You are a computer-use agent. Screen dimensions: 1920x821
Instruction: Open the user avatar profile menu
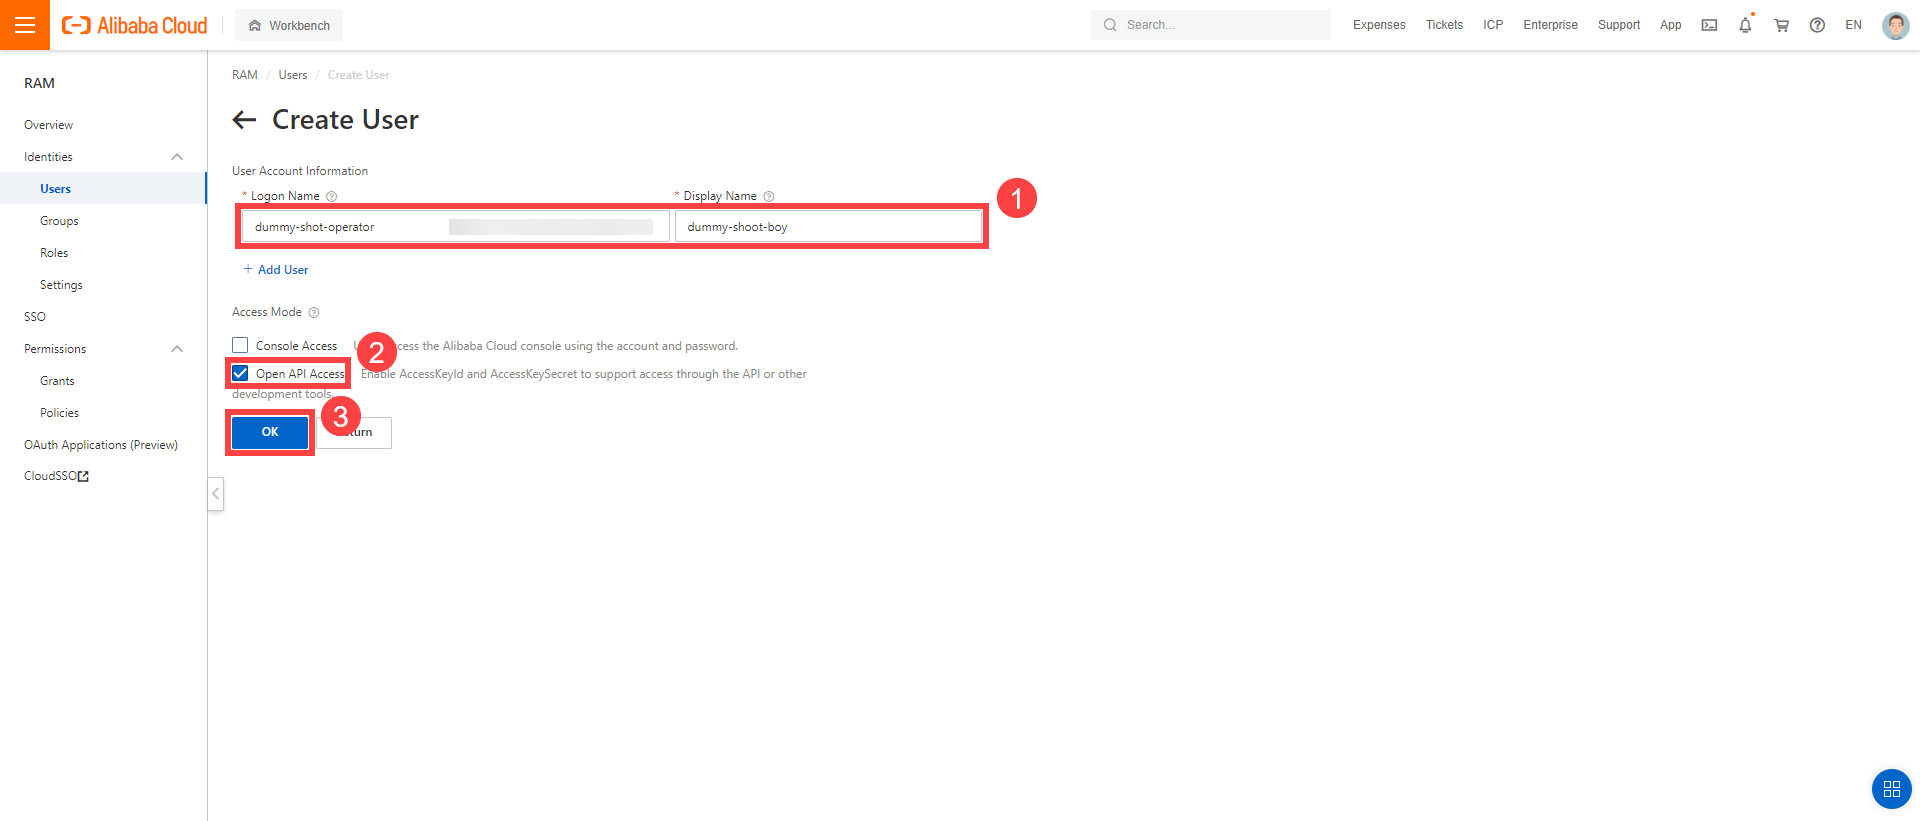(1894, 25)
